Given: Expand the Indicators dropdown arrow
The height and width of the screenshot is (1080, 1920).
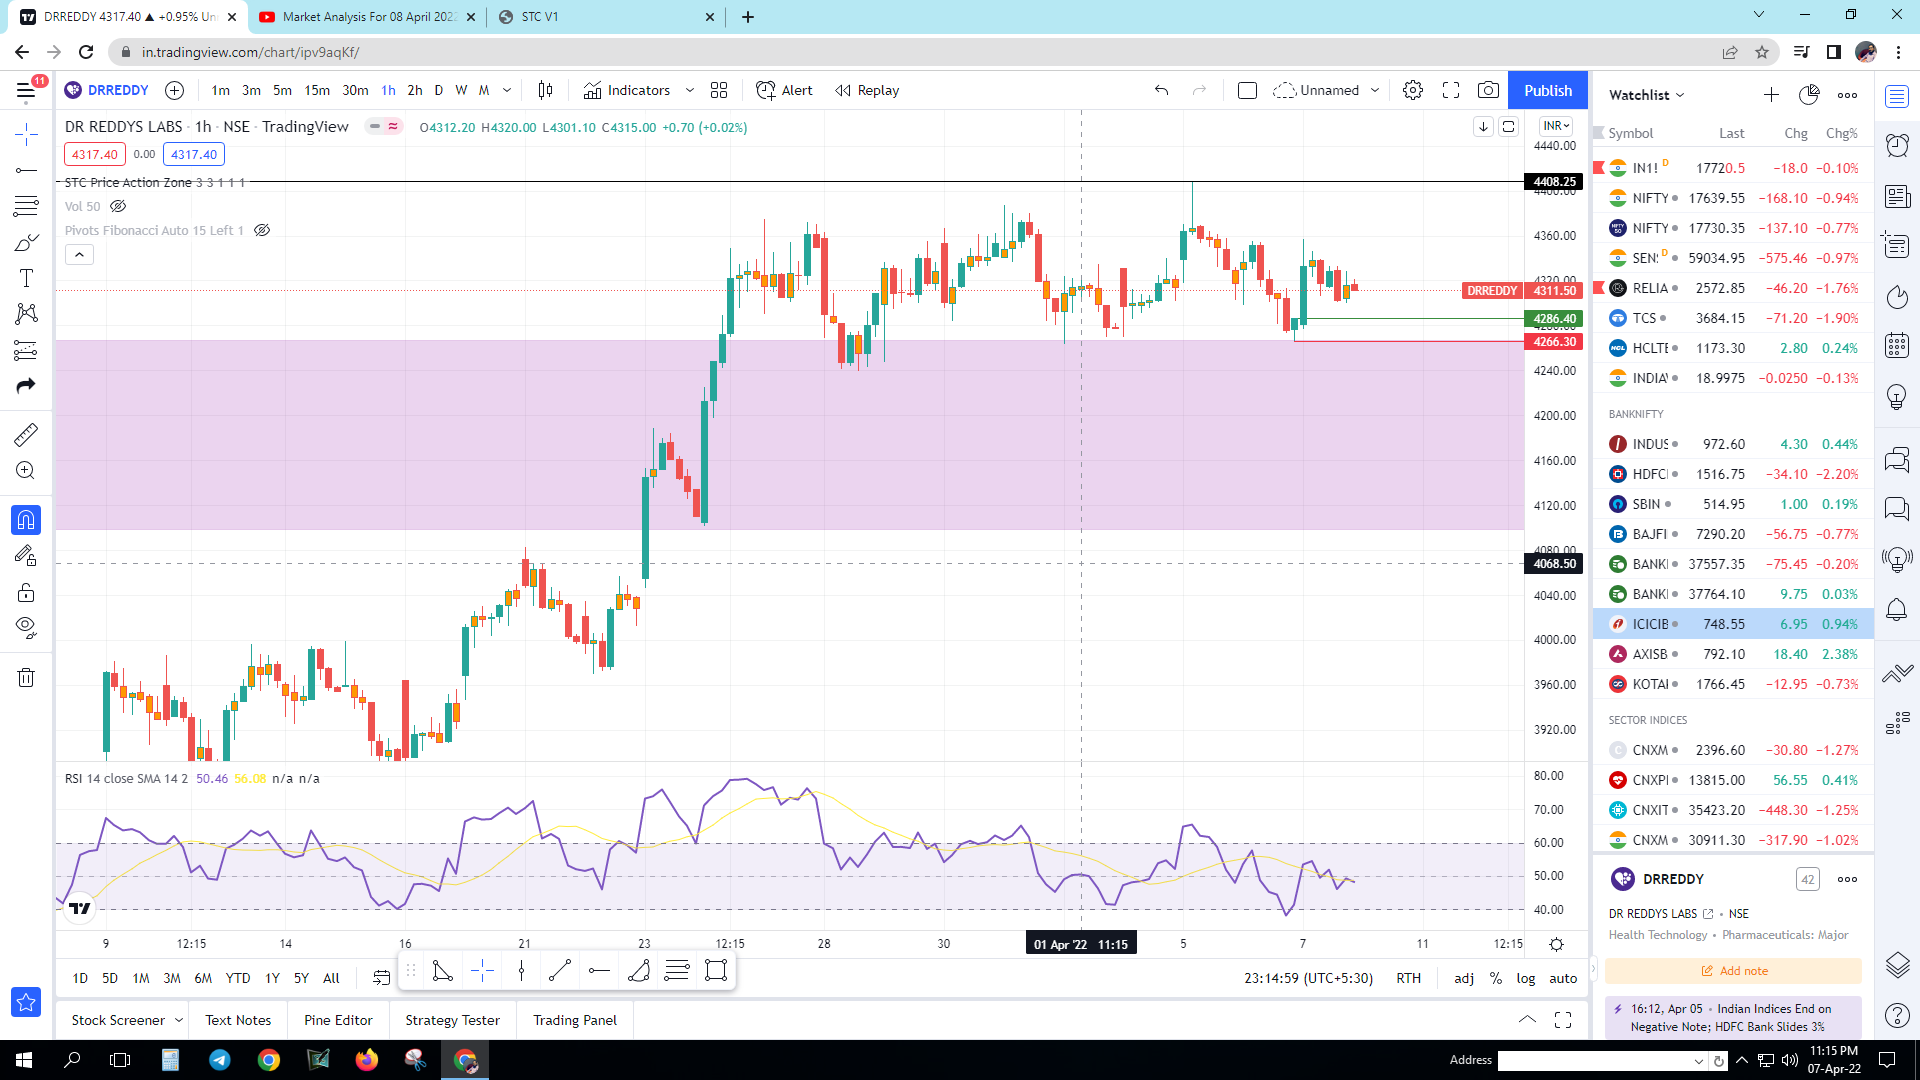Looking at the screenshot, I should (x=690, y=90).
